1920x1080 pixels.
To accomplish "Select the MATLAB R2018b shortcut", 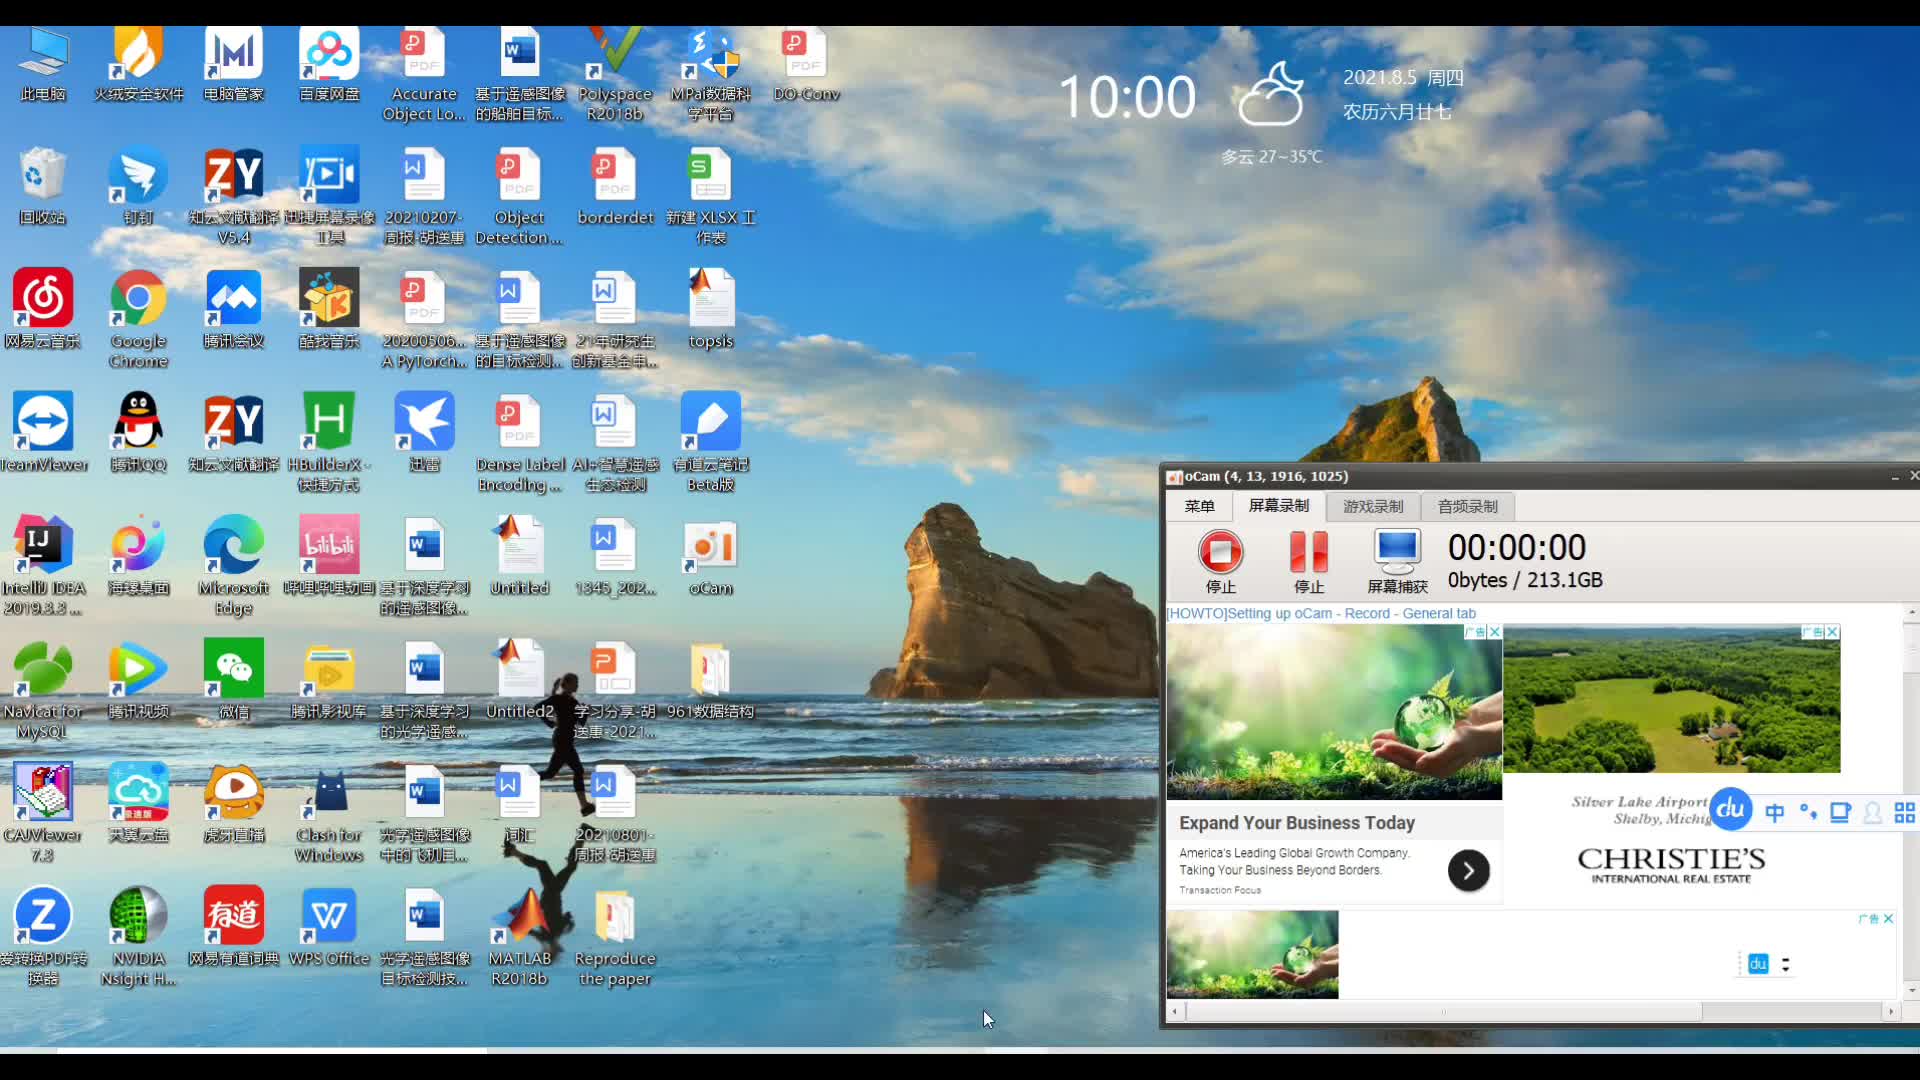I will pyautogui.click(x=520, y=937).
